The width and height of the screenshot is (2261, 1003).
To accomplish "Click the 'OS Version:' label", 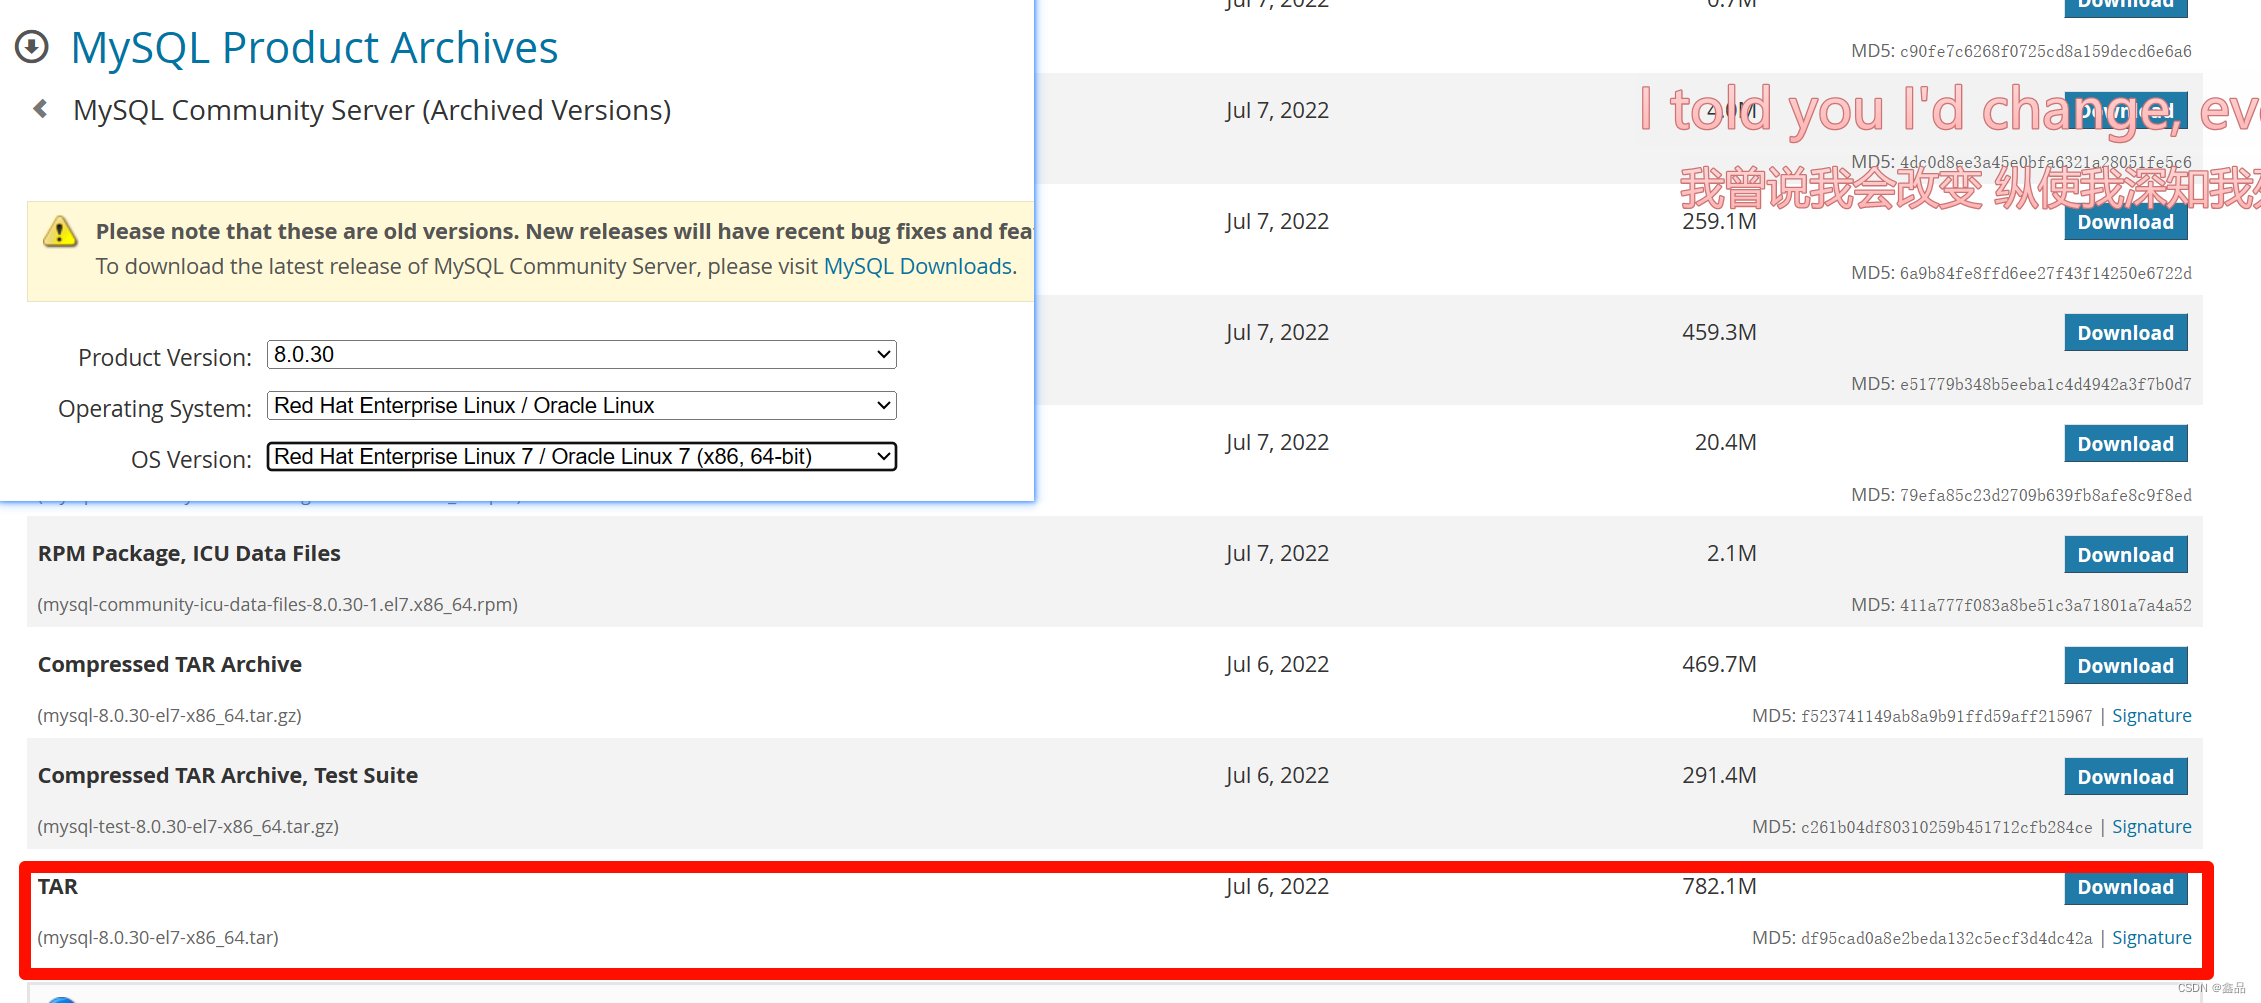I will coord(191,460).
